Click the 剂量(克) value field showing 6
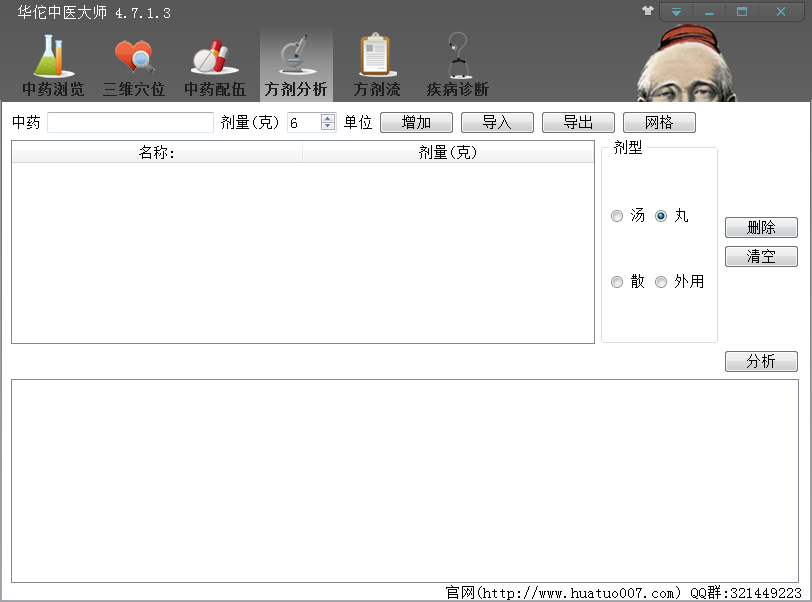Image resolution: width=812 pixels, height=602 pixels. [304, 122]
